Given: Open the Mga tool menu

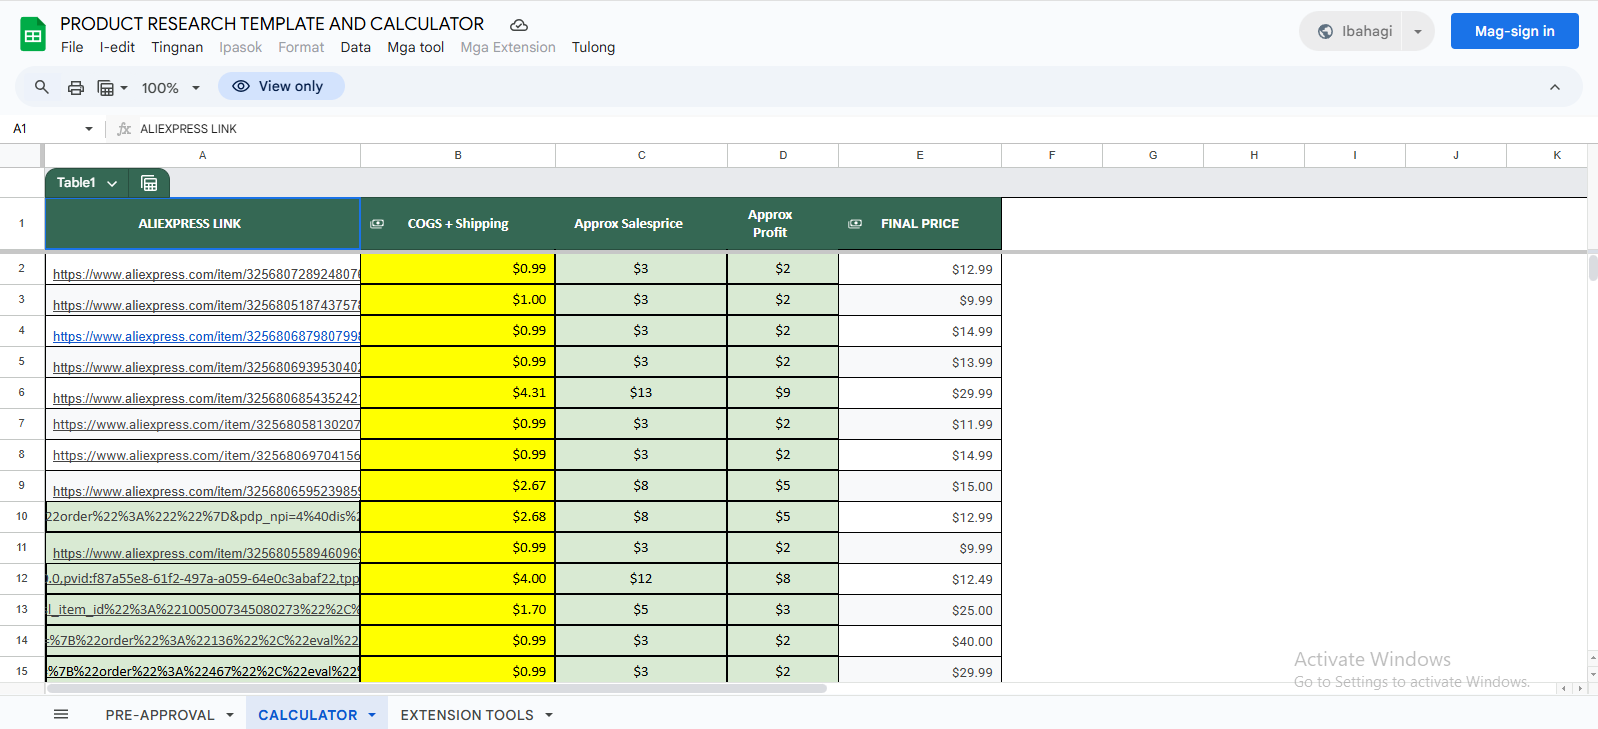Looking at the screenshot, I should (x=416, y=47).
